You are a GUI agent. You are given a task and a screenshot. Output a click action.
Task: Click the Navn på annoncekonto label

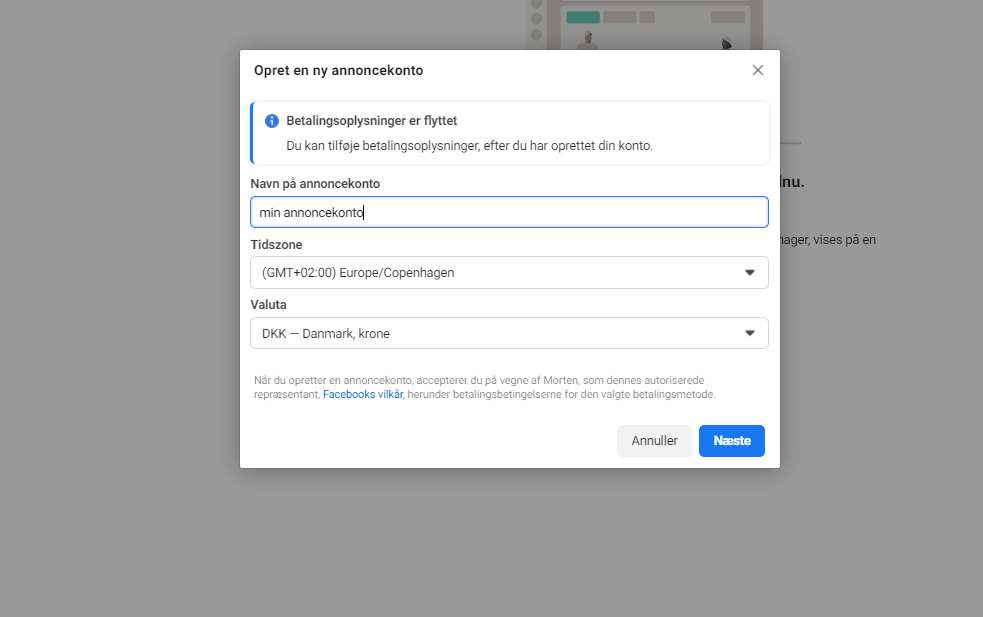click(x=315, y=184)
